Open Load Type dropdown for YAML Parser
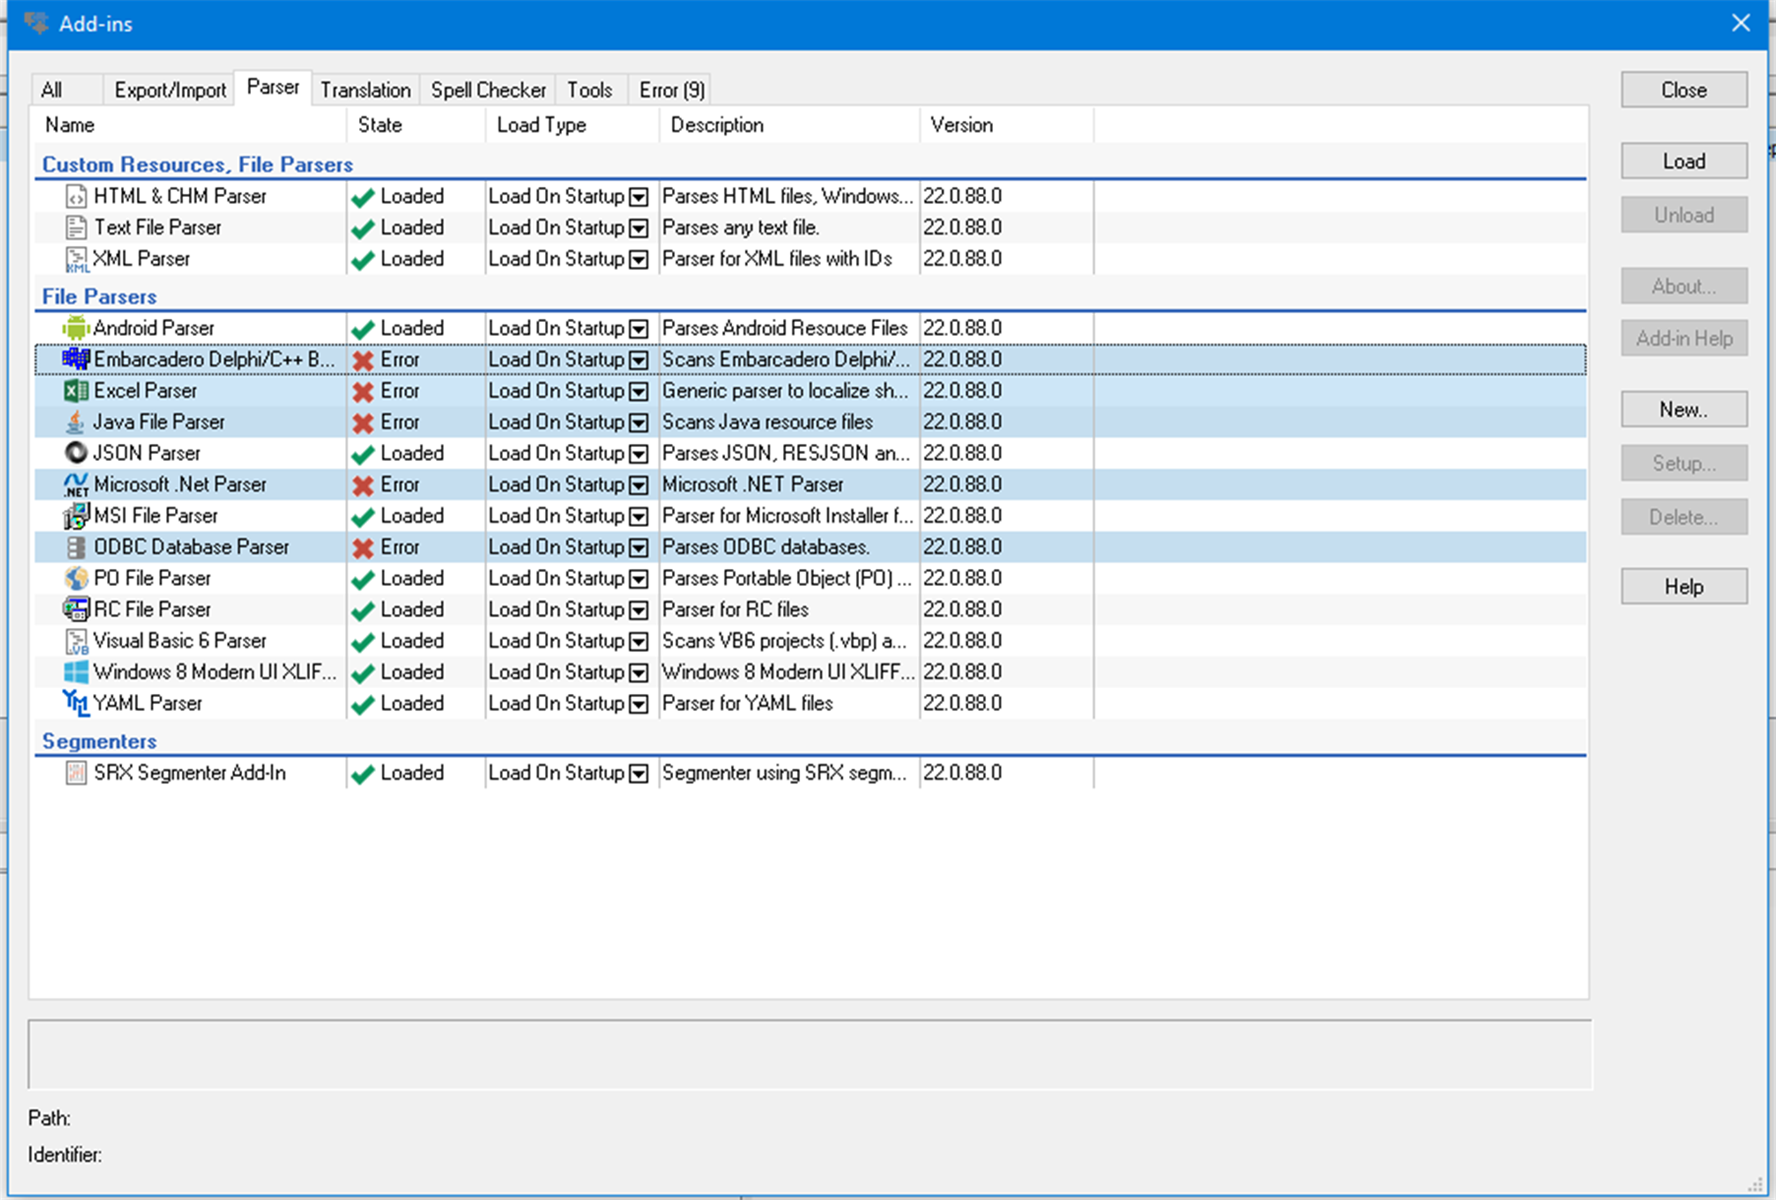1776x1200 pixels. (x=639, y=704)
